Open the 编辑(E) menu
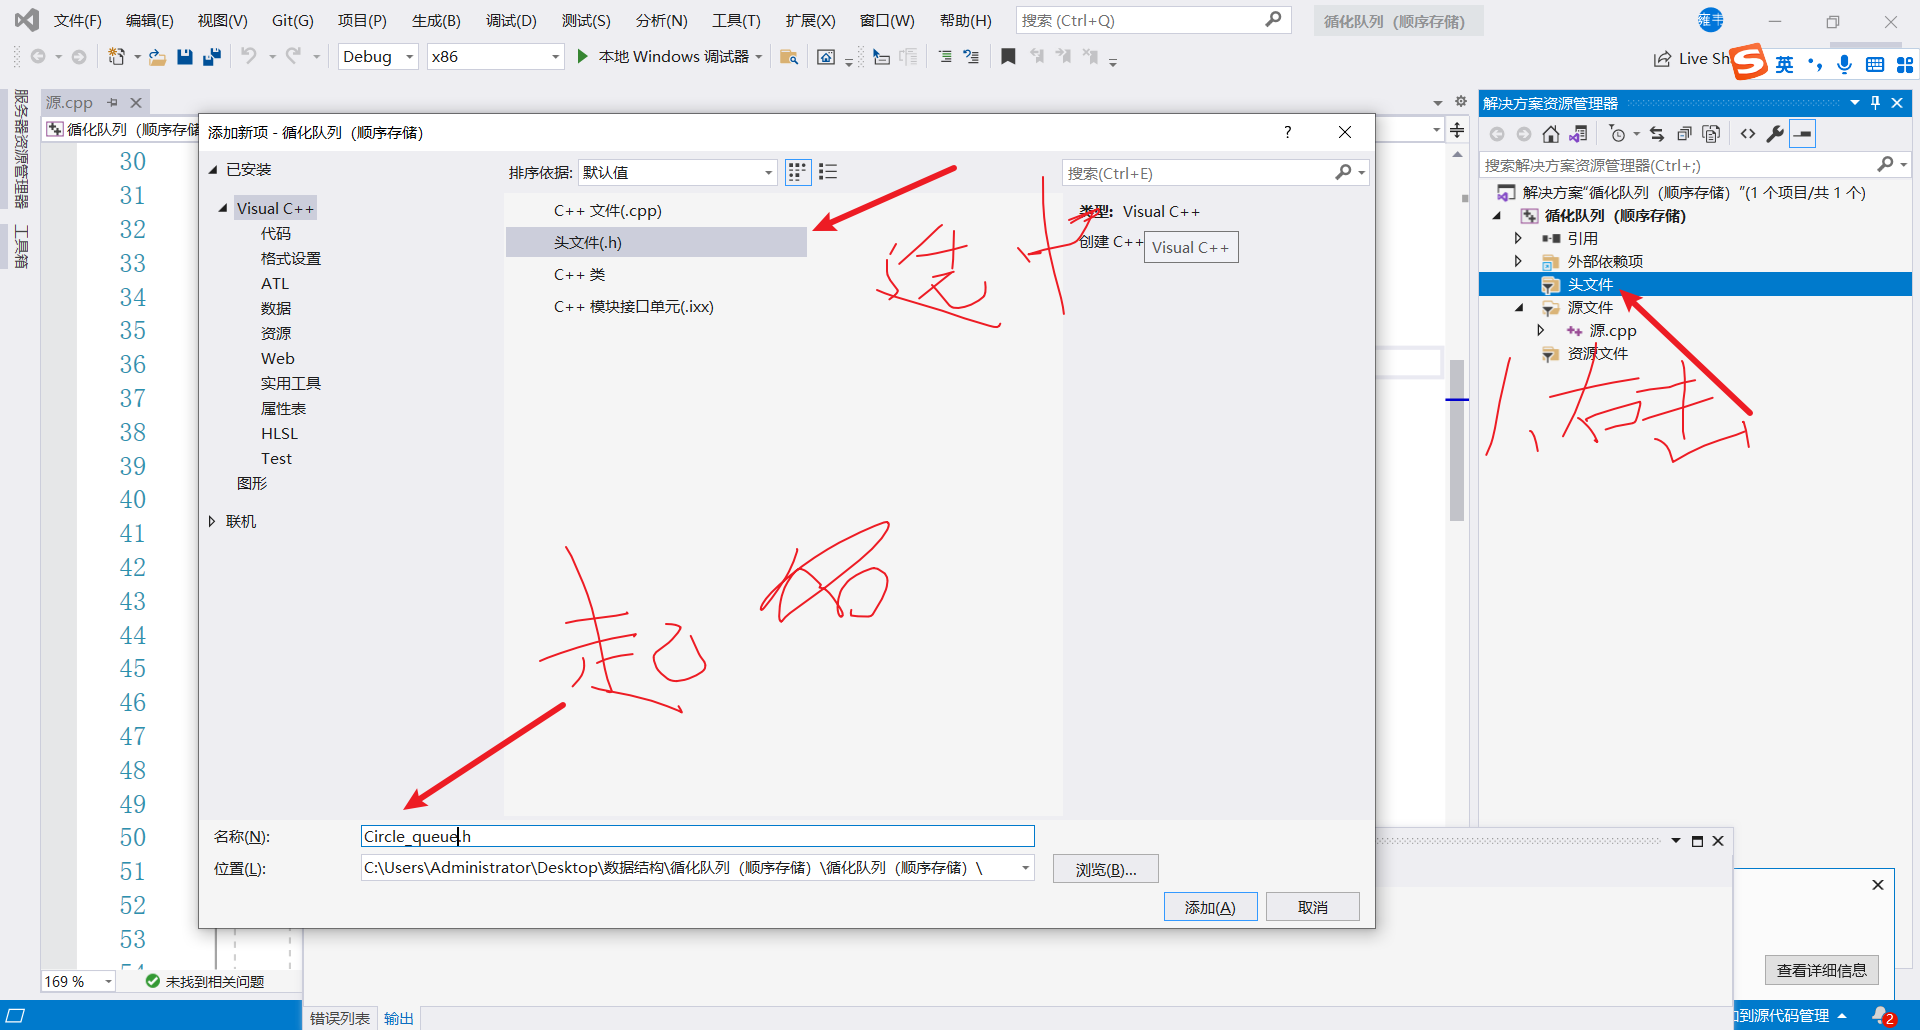Image resolution: width=1920 pixels, height=1030 pixels. [x=149, y=20]
